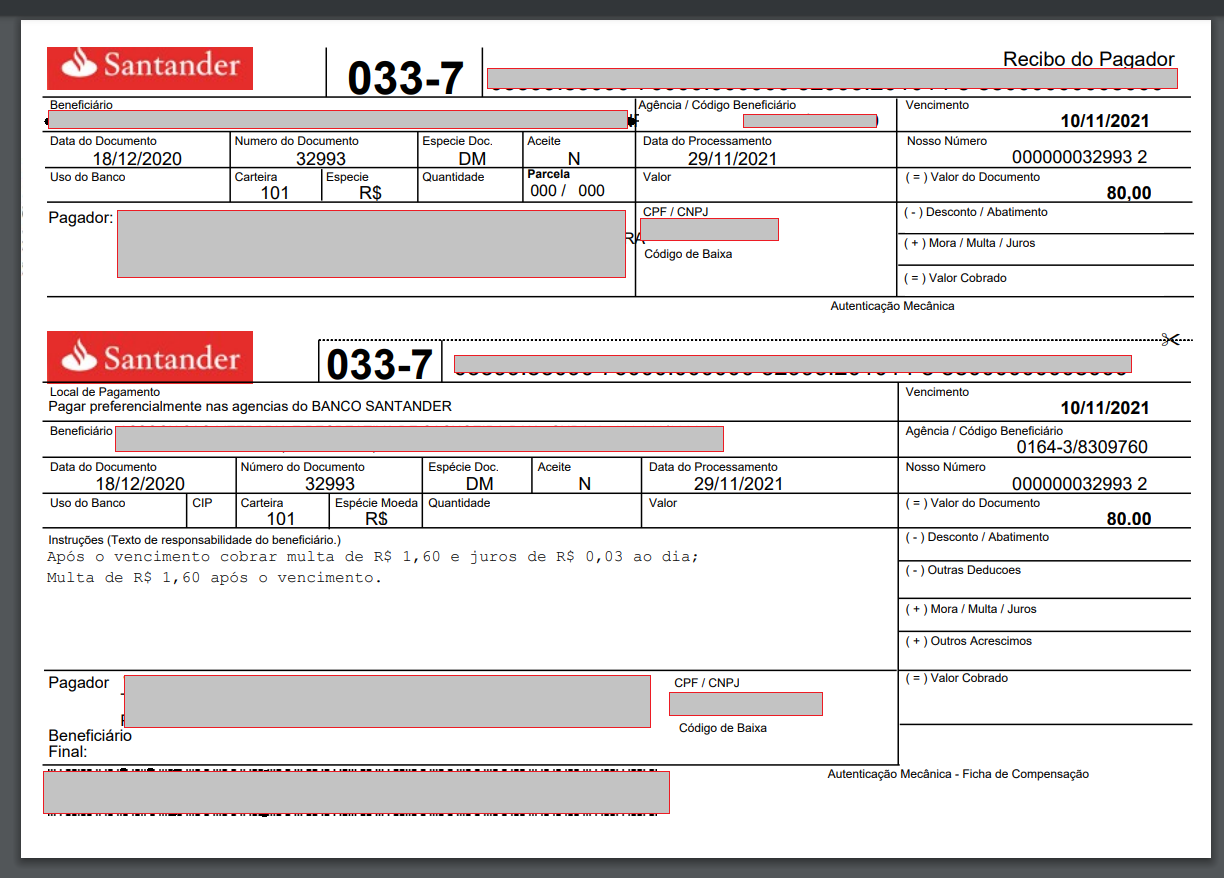Click bank code '033-7' in Recibo do Pagador
The width and height of the screenshot is (1224, 878).
pyautogui.click(x=405, y=78)
